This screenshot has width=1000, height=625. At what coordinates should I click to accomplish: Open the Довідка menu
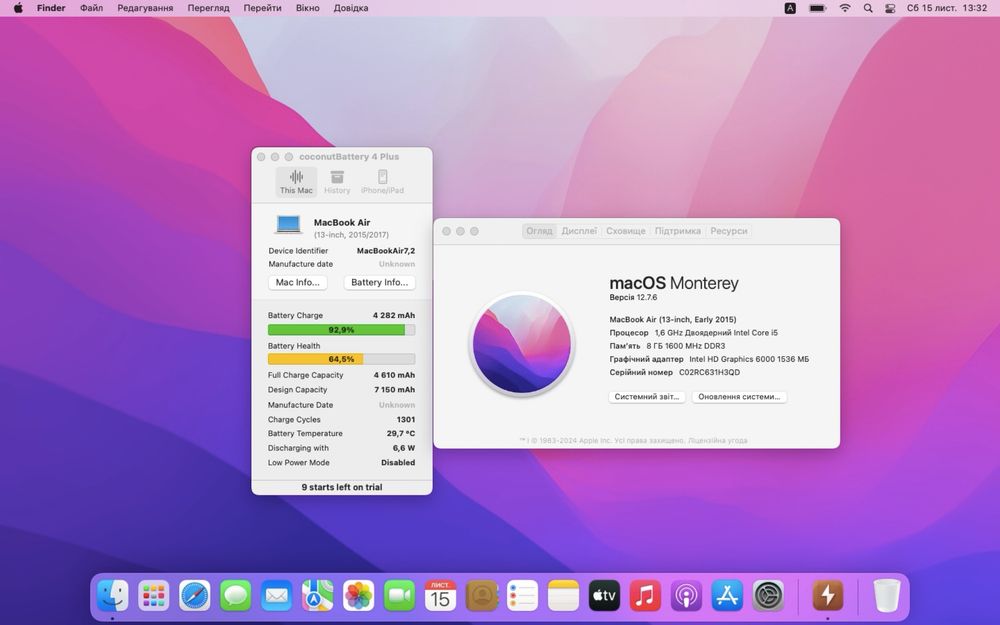(351, 8)
